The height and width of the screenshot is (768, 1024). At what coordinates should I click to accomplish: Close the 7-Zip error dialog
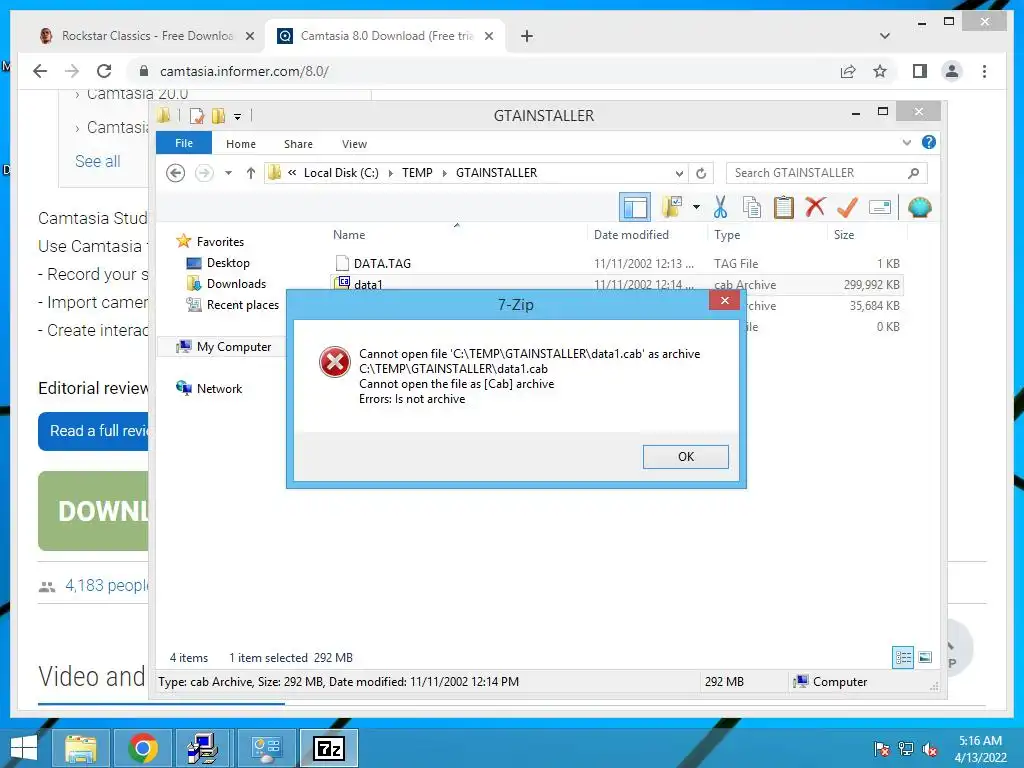click(724, 300)
